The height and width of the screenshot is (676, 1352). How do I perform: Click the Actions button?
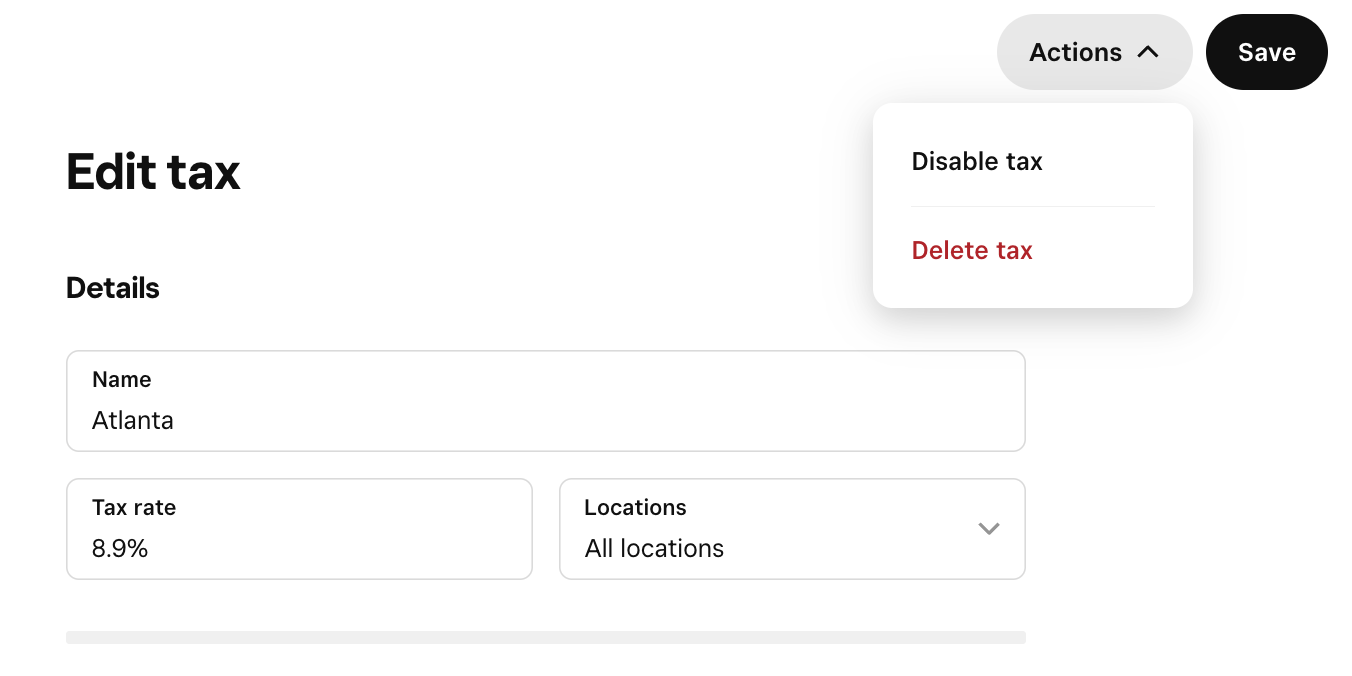point(1094,52)
